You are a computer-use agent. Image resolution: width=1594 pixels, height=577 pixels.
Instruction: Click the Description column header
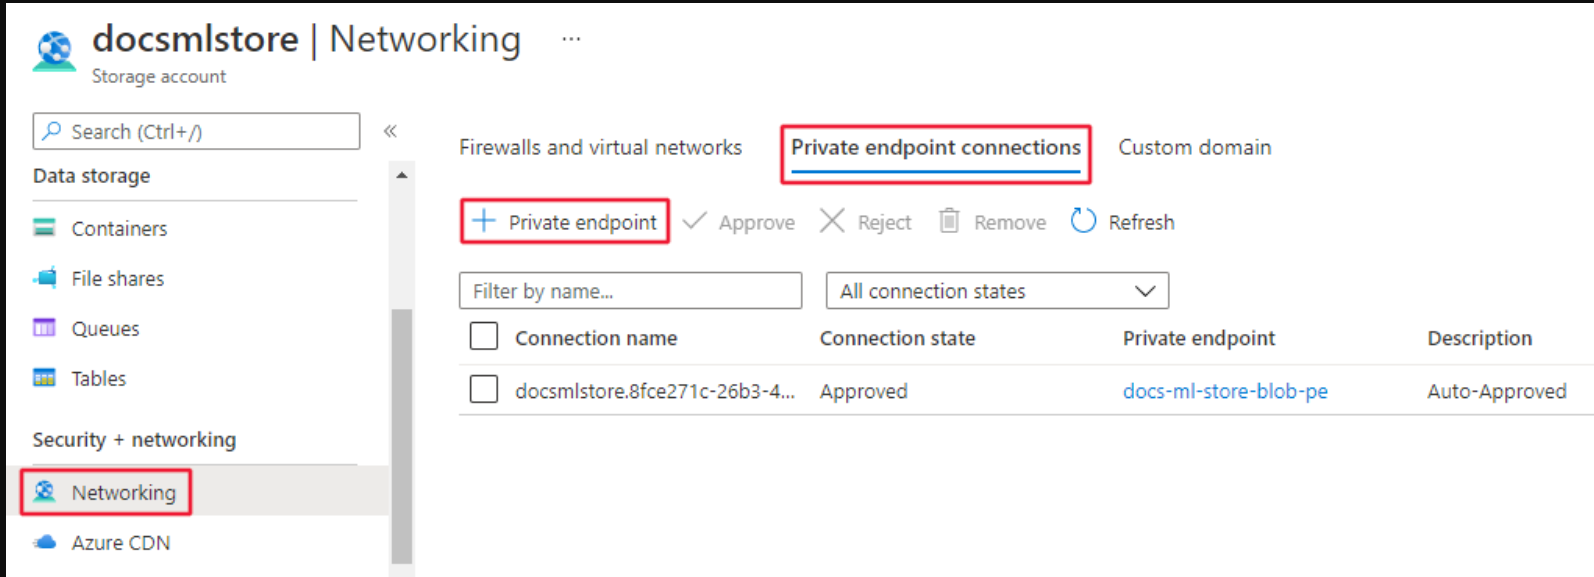[1479, 338]
